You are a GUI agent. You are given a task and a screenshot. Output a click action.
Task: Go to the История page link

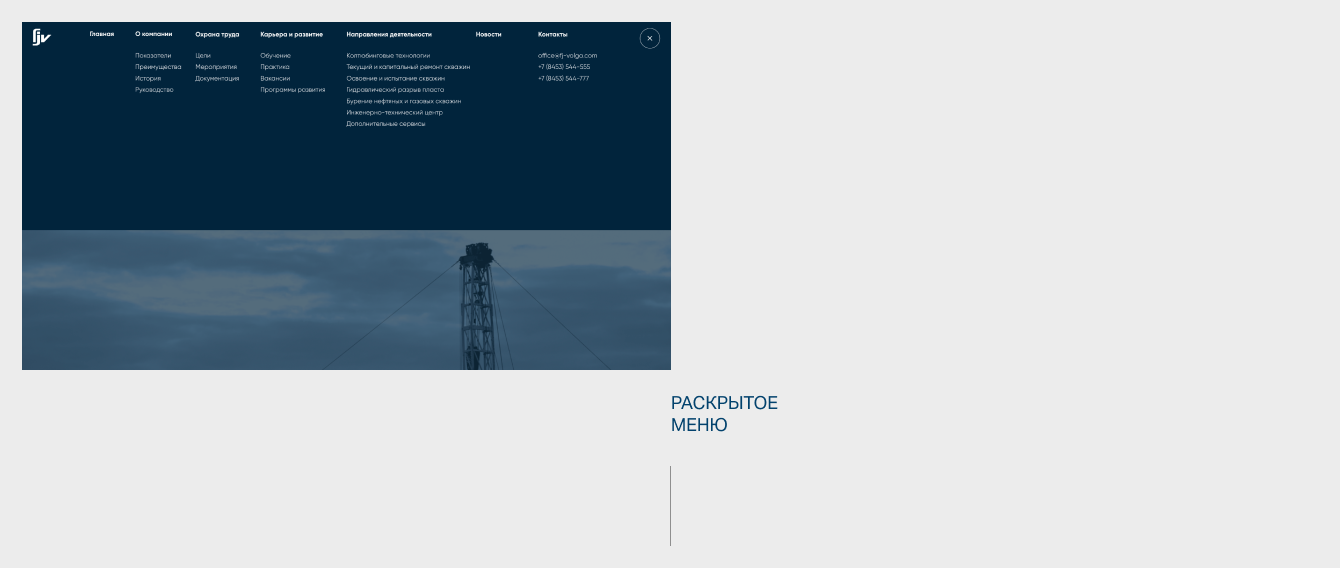coord(148,78)
